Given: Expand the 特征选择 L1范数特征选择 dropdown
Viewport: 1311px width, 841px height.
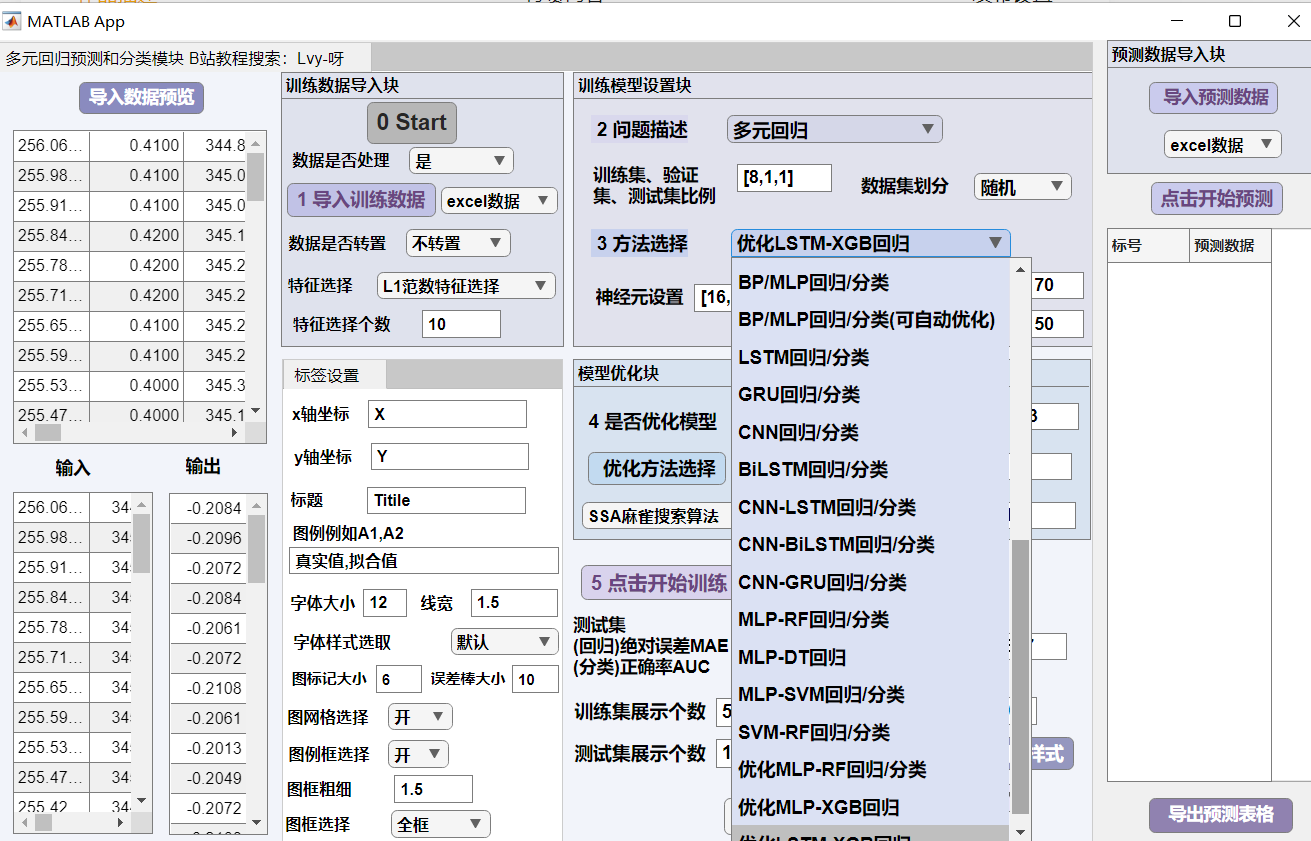Looking at the screenshot, I should pyautogui.click(x=466, y=286).
